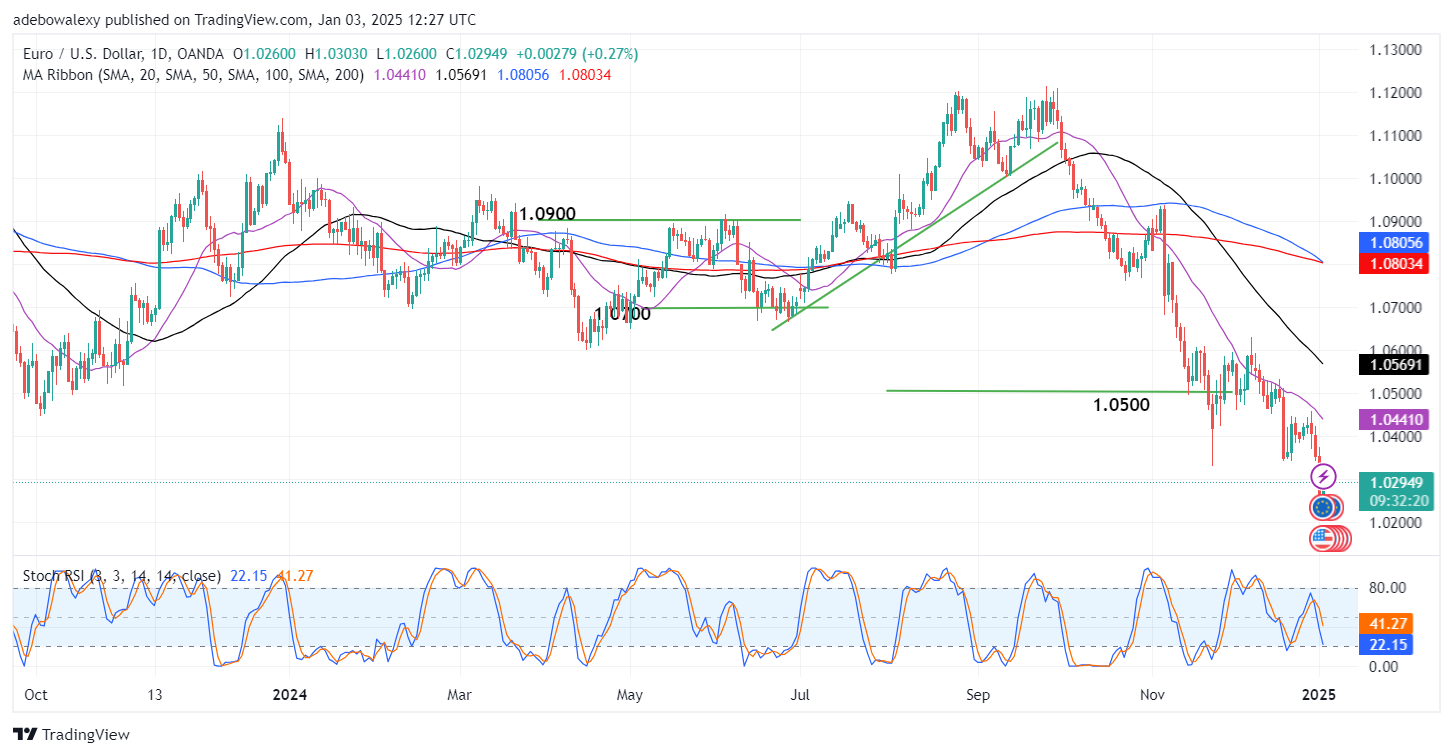
Task: Click the Sep label on the time axis
Action: pyautogui.click(x=980, y=694)
